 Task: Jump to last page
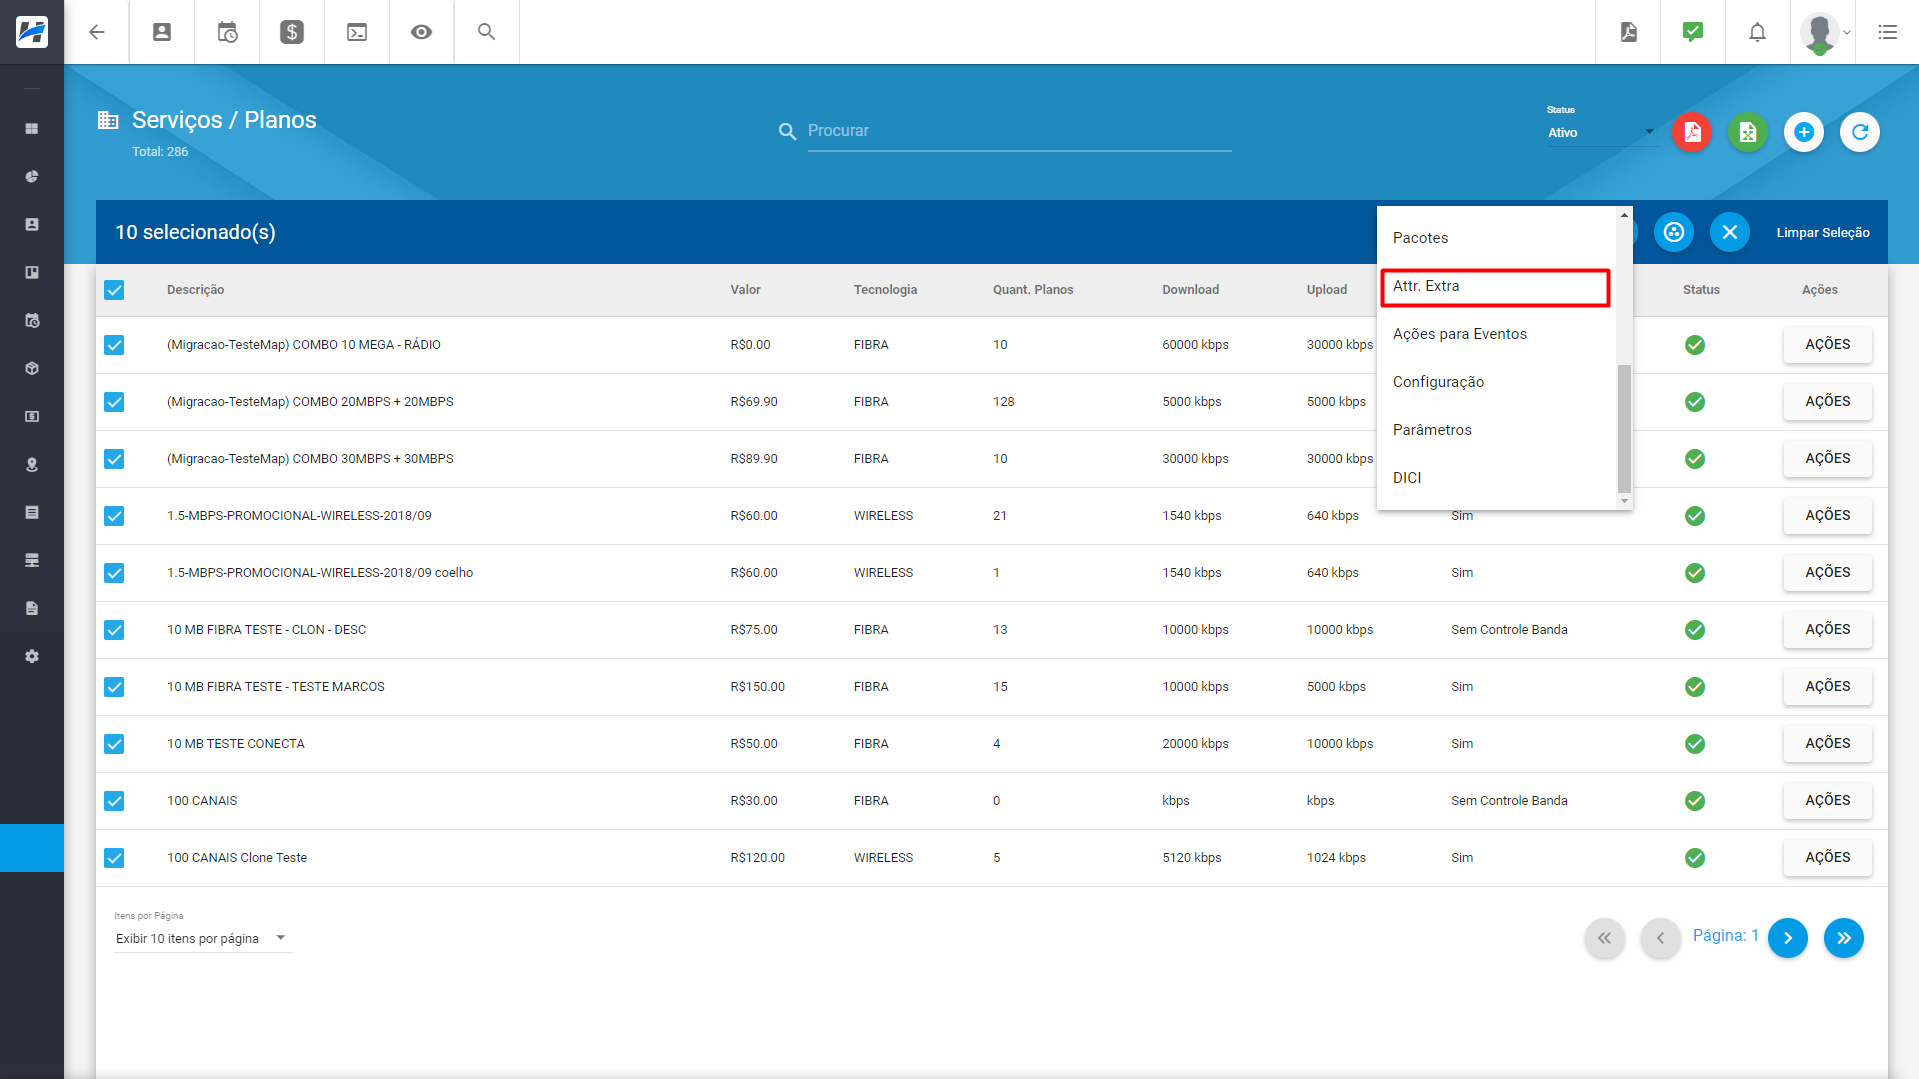(x=1843, y=938)
